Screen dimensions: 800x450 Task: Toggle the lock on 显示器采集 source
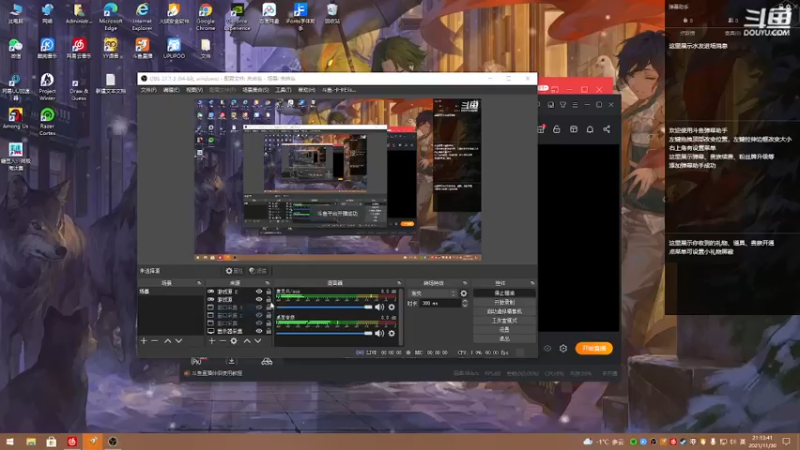[x=268, y=331]
